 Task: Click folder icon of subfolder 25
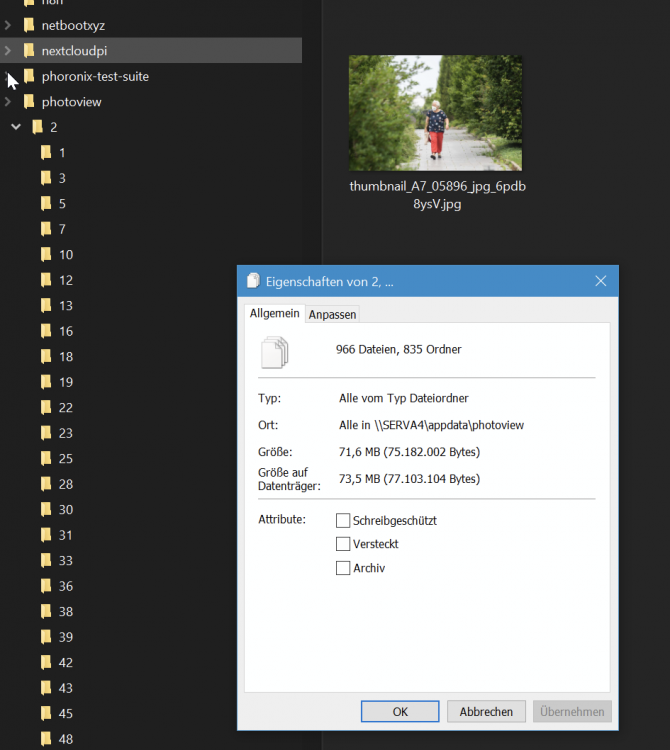(46, 458)
